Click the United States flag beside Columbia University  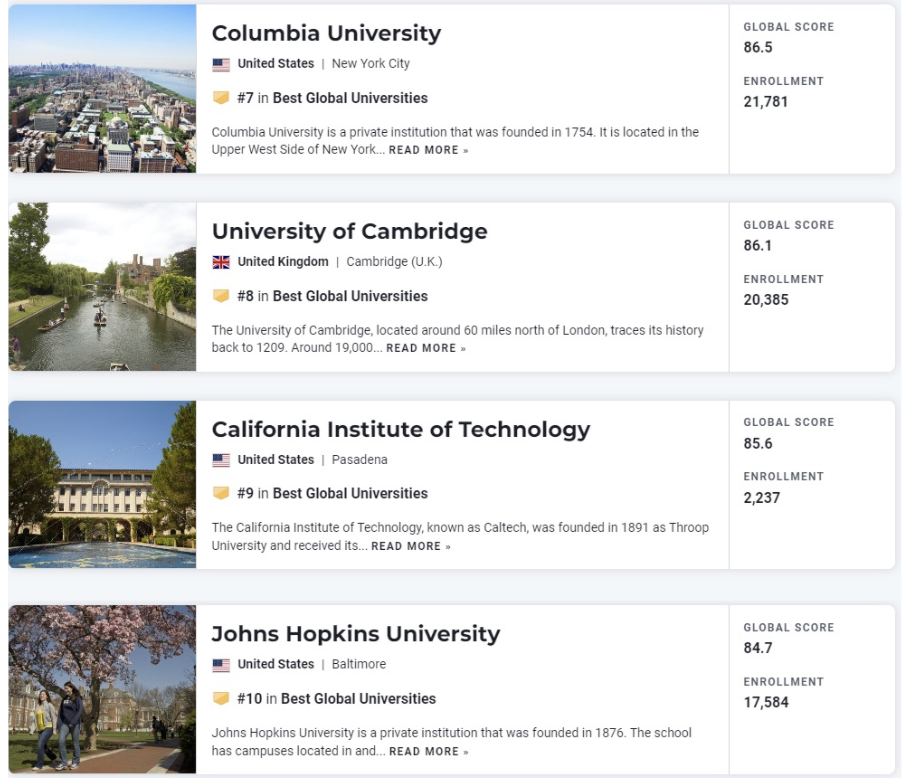tap(223, 63)
